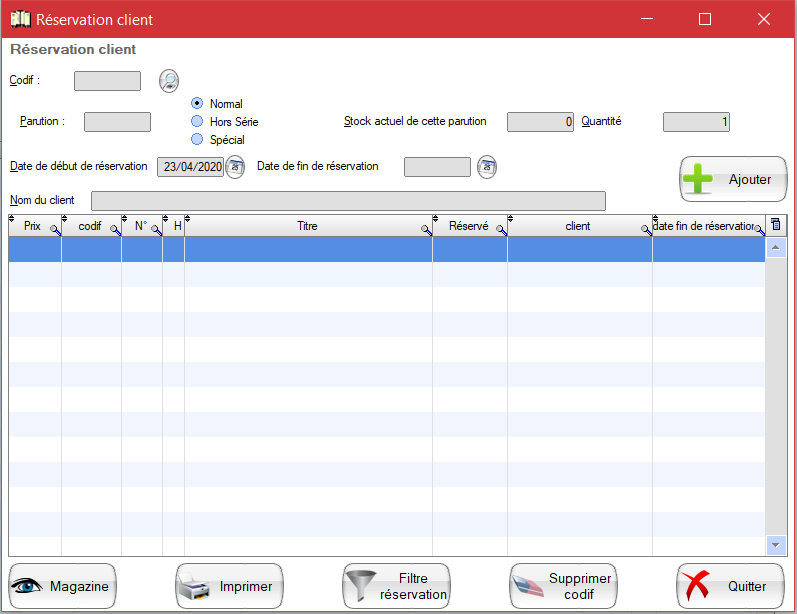Click magnifier icon in Réservé column header
This screenshot has height=614, width=797.
501,230
